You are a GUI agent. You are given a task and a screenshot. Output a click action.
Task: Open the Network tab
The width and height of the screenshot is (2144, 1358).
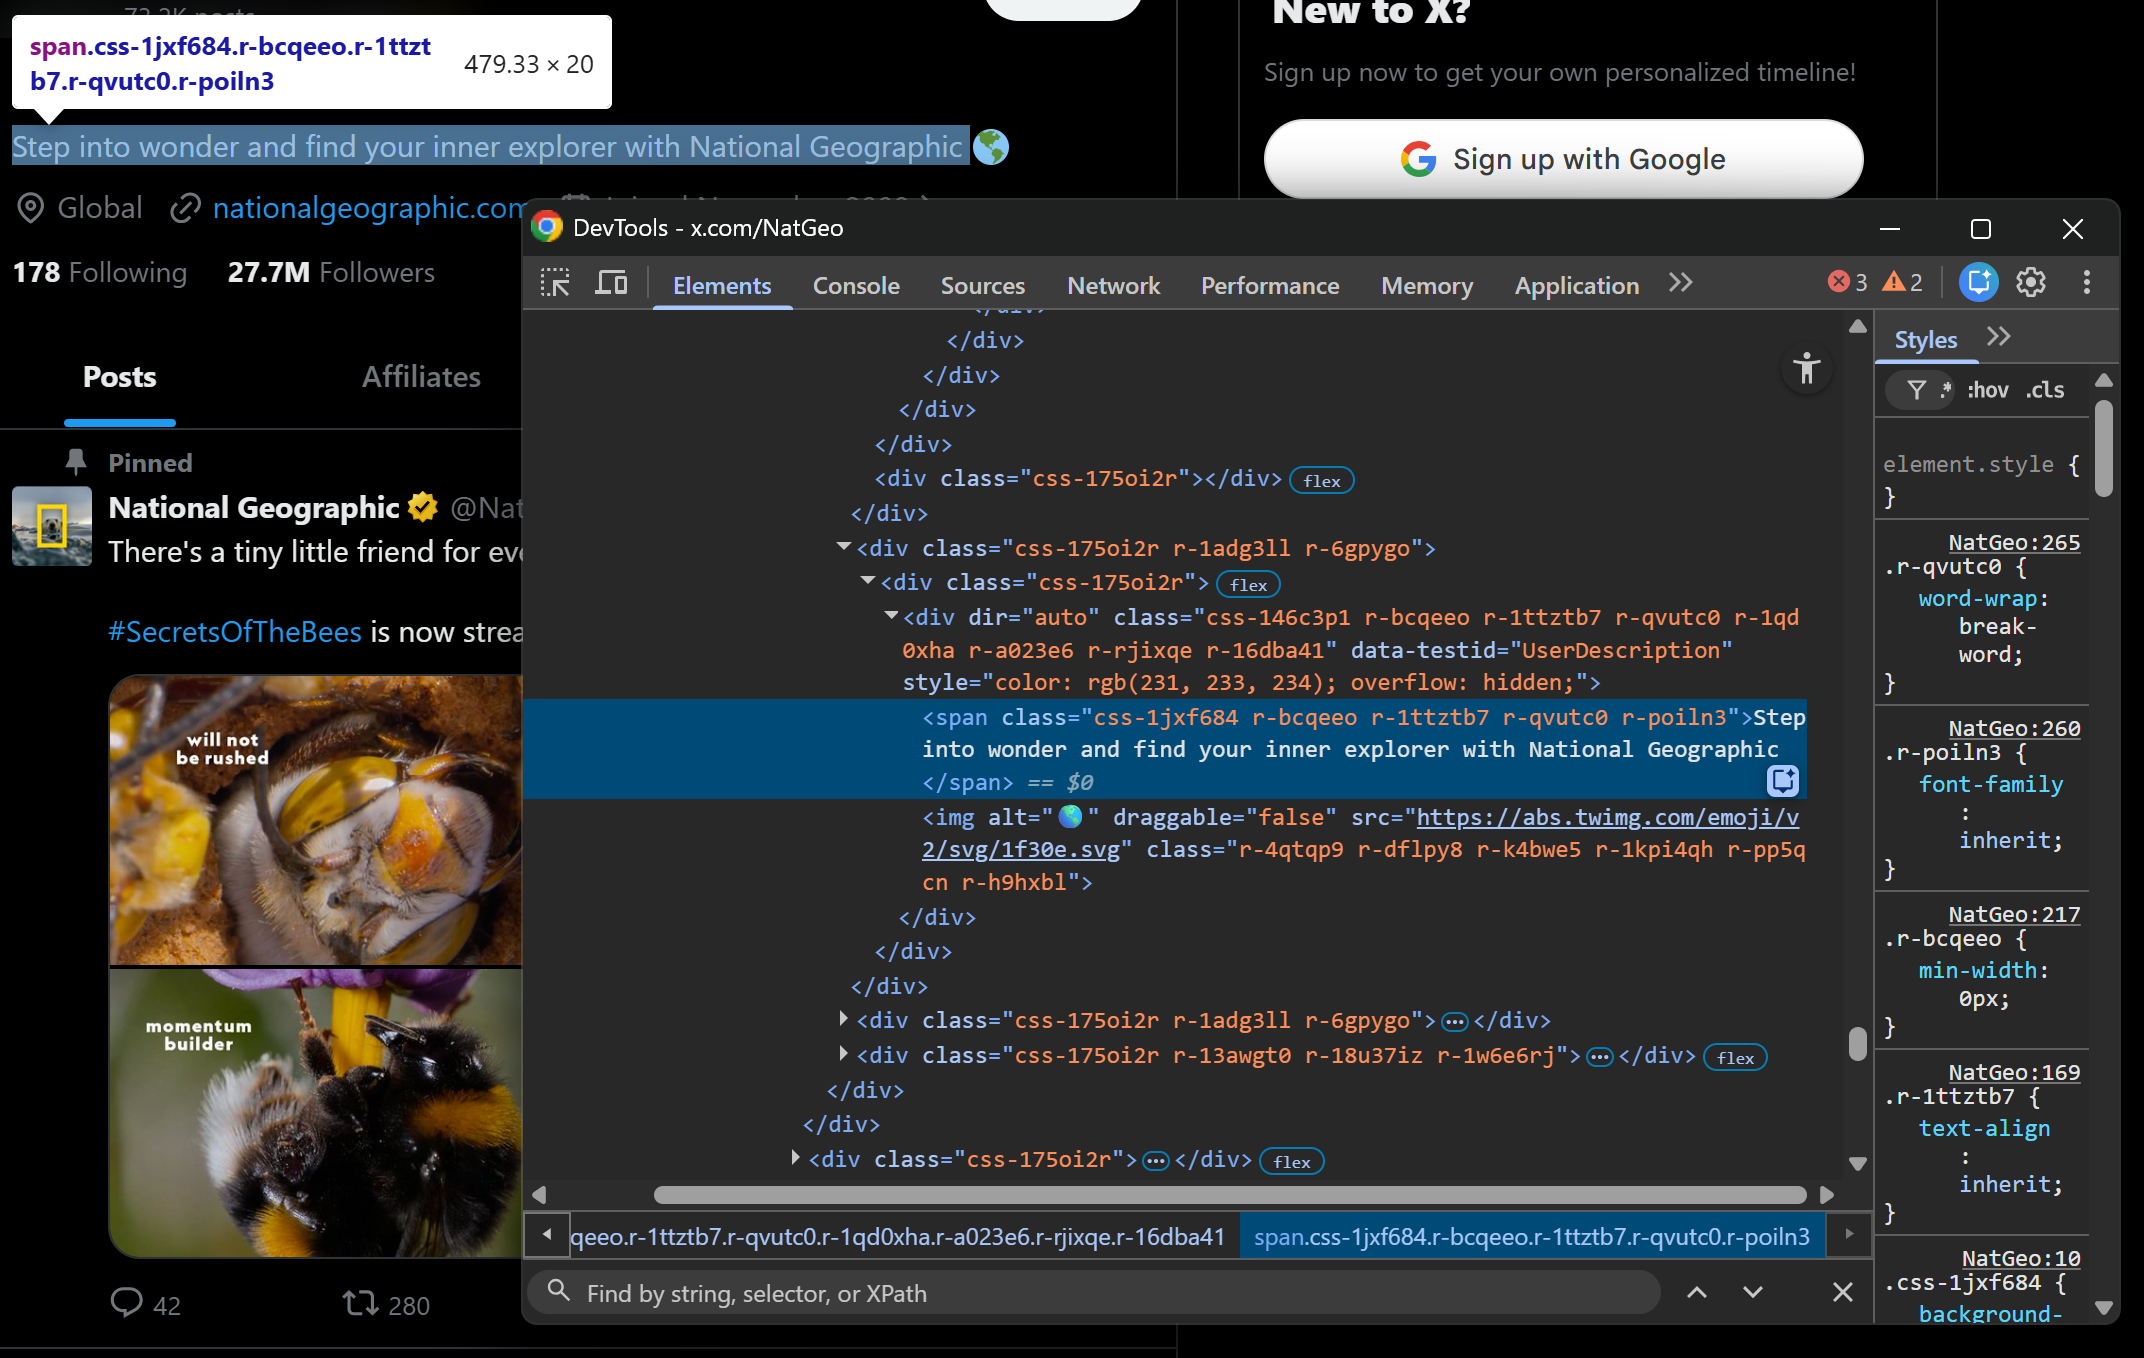pyautogui.click(x=1114, y=286)
